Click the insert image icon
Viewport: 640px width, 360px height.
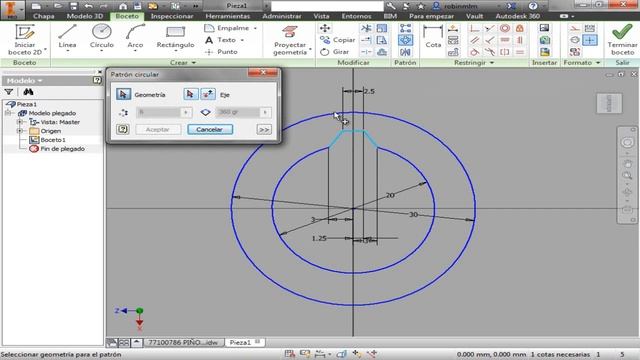[544, 28]
